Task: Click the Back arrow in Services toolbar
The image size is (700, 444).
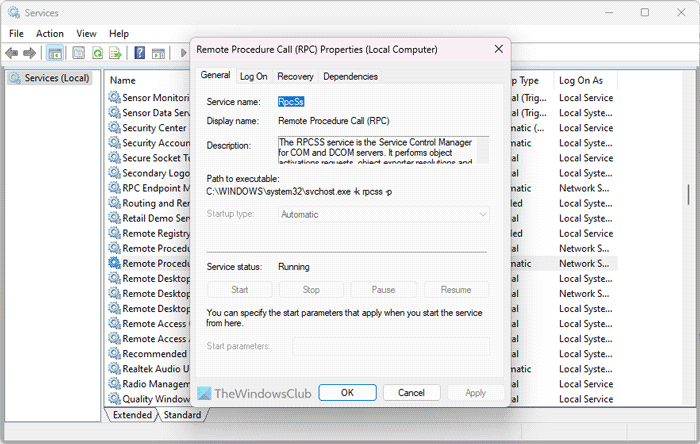Action: 12,53
